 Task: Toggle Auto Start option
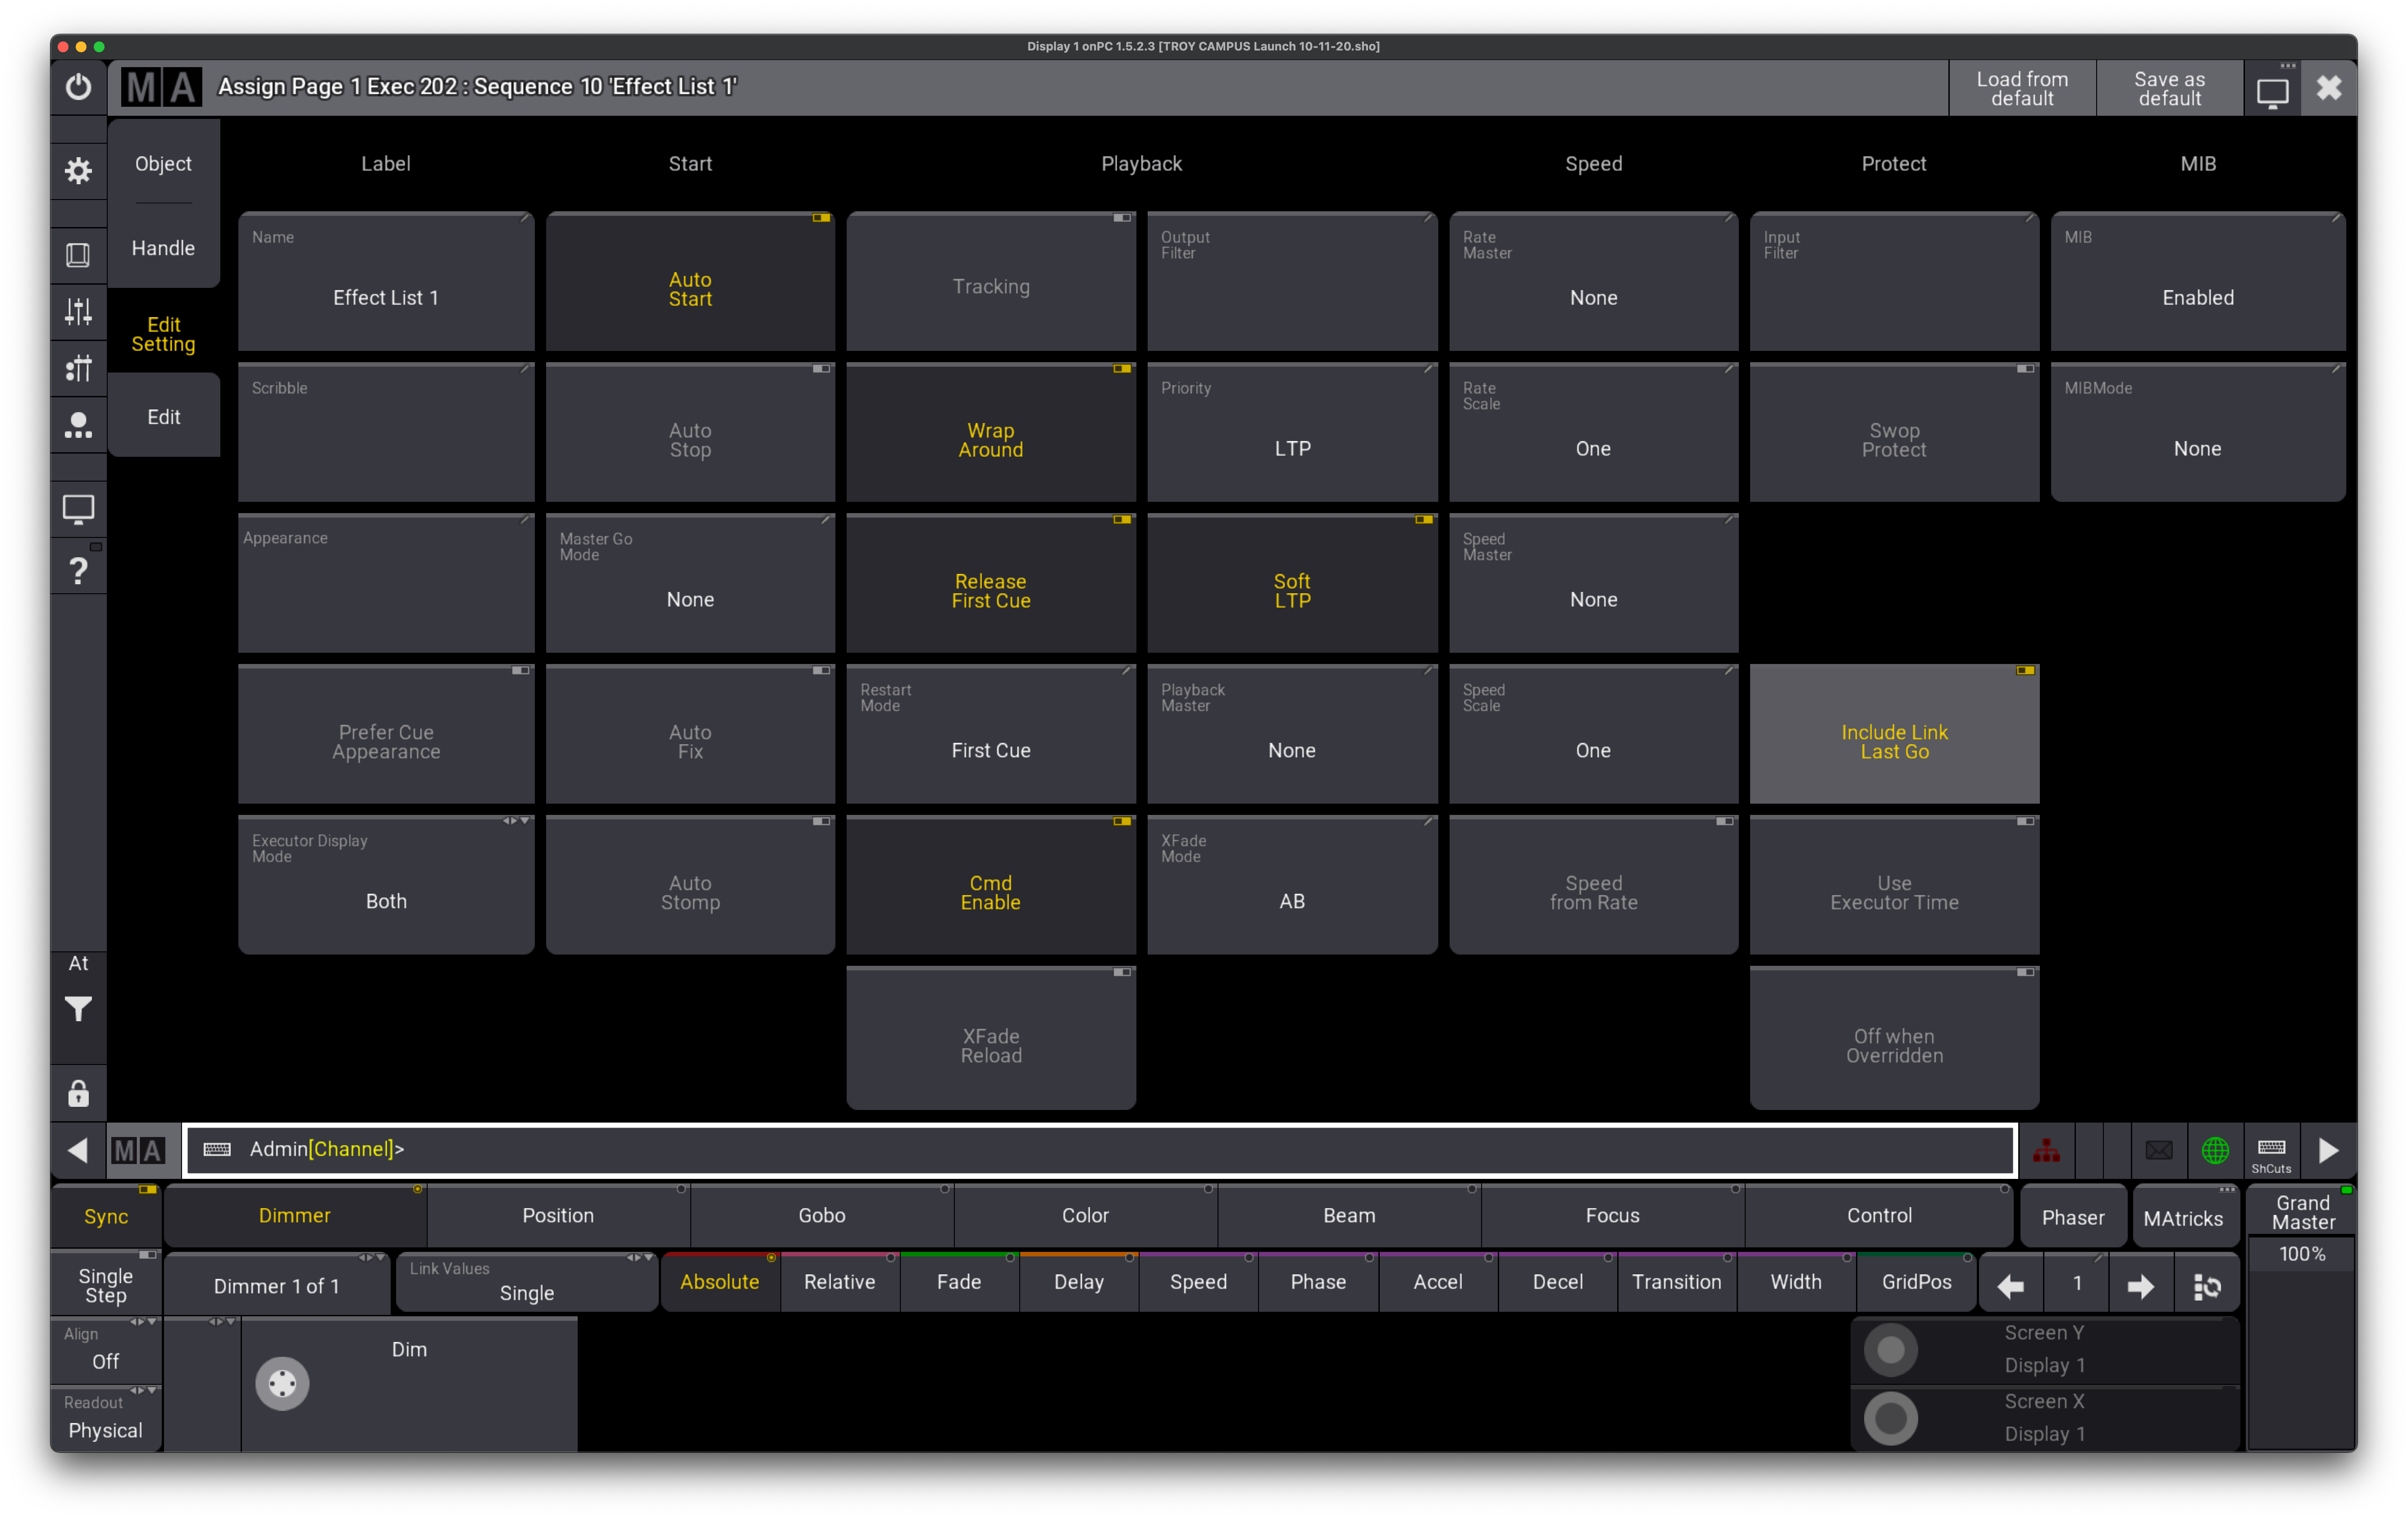pos(690,282)
